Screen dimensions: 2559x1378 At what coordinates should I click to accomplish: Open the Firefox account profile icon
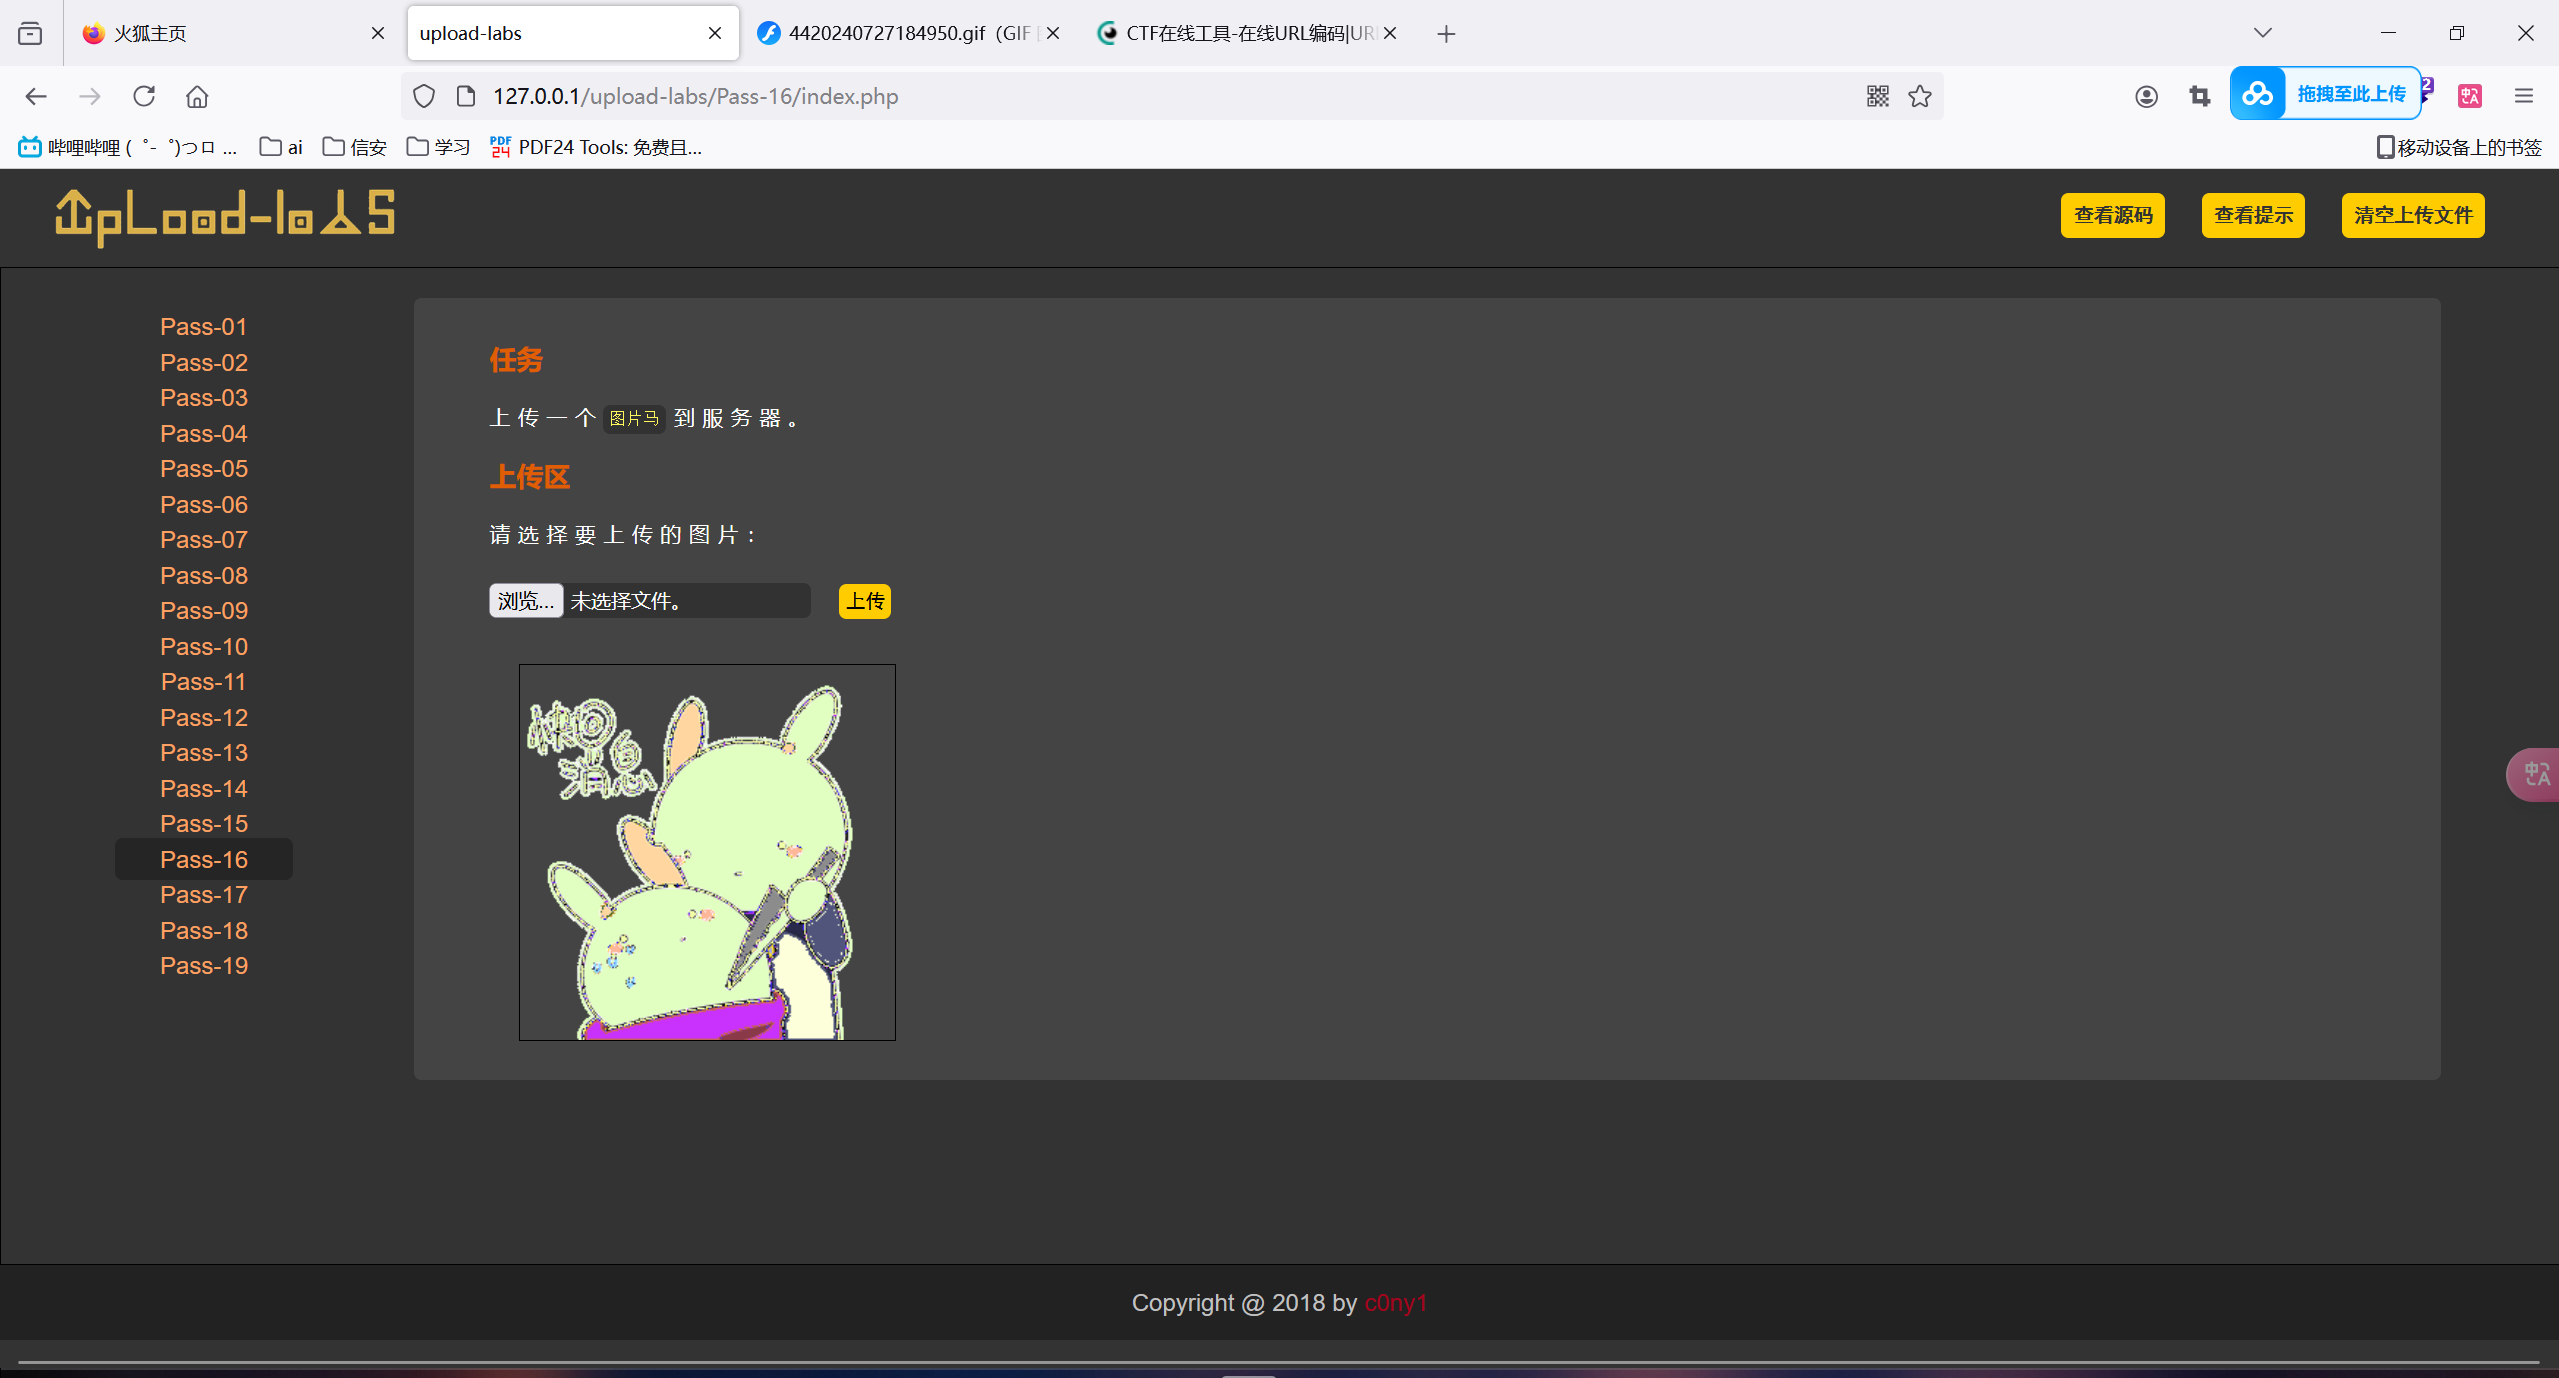click(x=2146, y=96)
